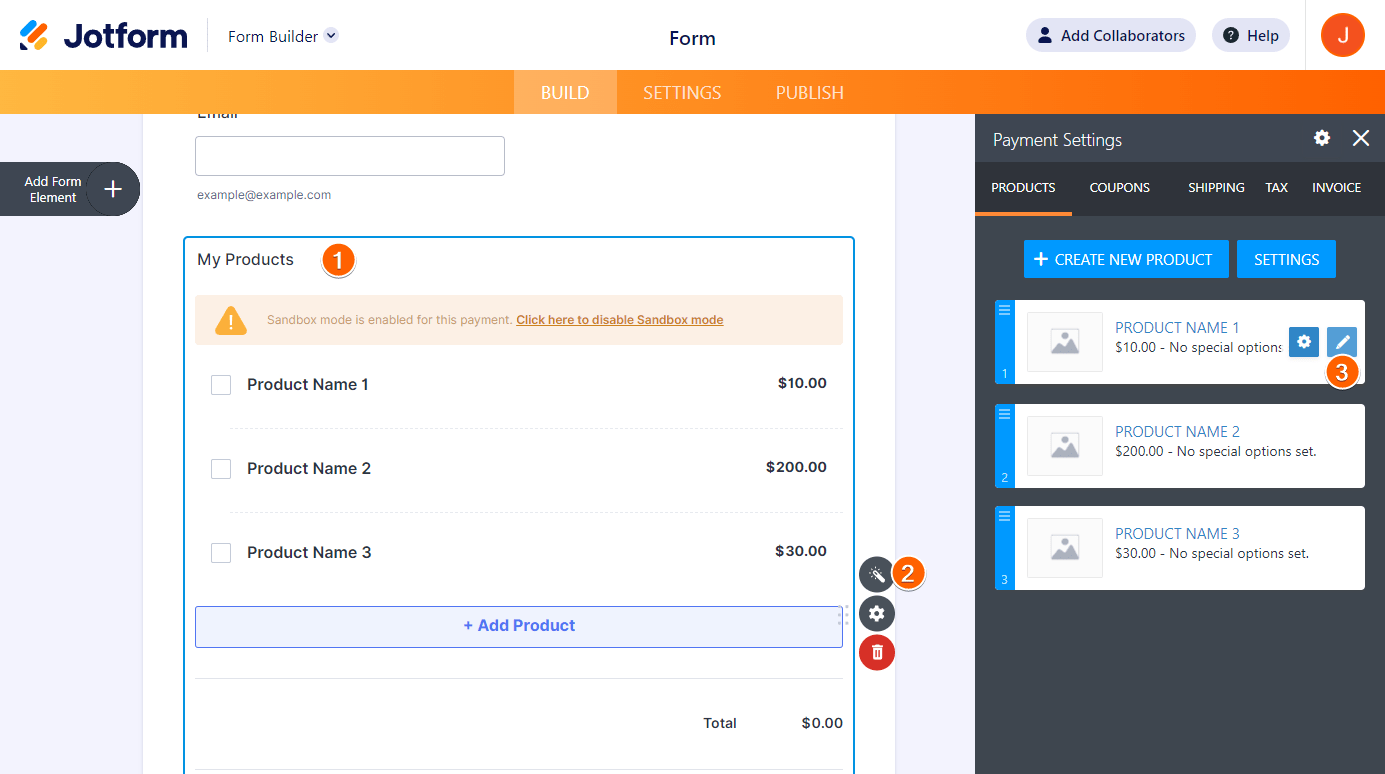
Task: Click the Email input field
Action: pos(350,156)
